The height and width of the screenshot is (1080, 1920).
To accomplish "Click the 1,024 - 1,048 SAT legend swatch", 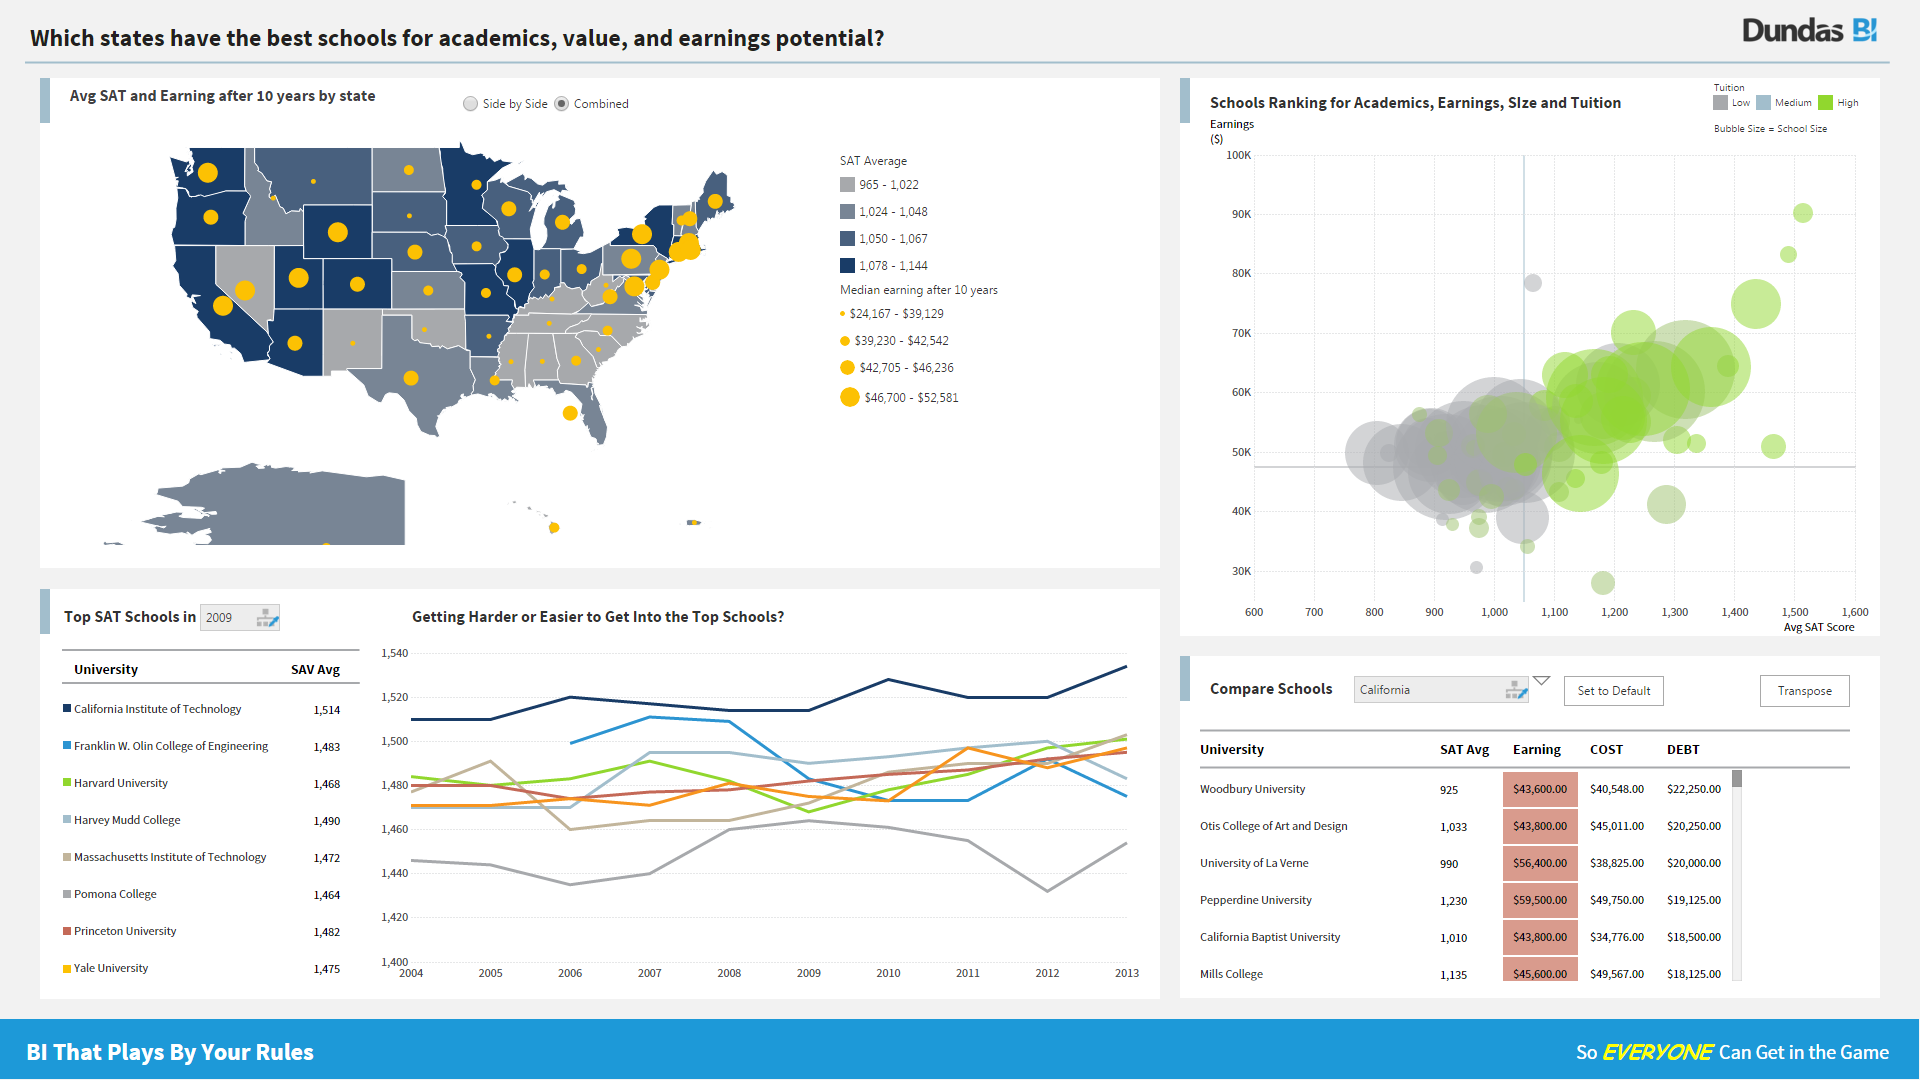I will [847, 212].
